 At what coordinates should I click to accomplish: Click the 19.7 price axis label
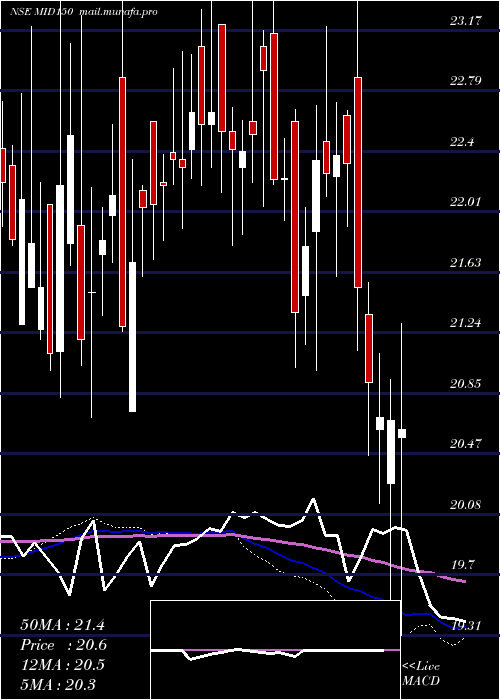[x=462, y=565]
